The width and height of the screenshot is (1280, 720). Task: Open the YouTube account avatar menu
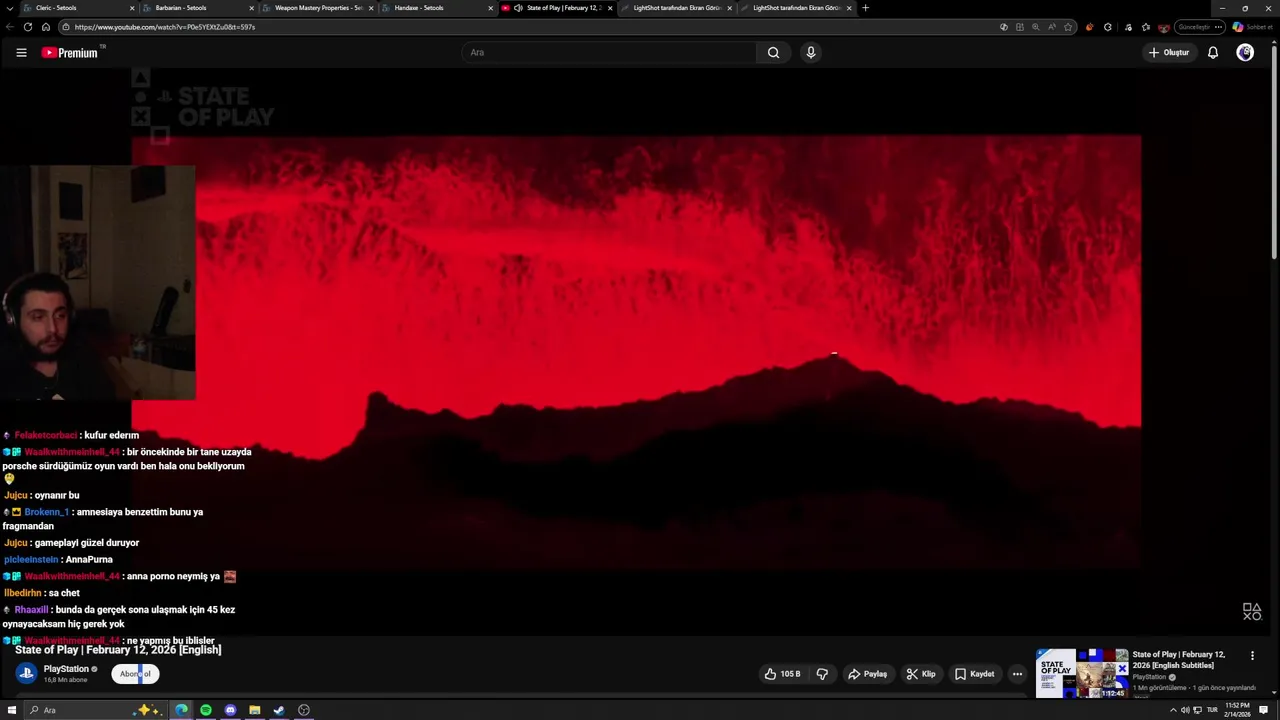(1245, 52)
